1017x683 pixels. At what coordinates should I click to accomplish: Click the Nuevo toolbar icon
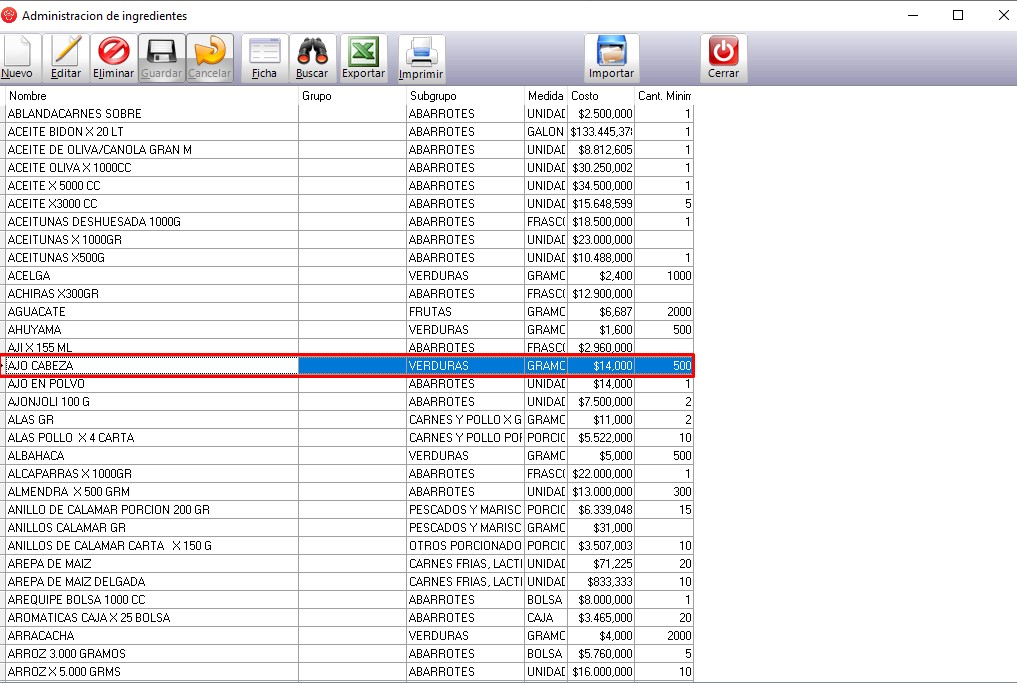18,58
